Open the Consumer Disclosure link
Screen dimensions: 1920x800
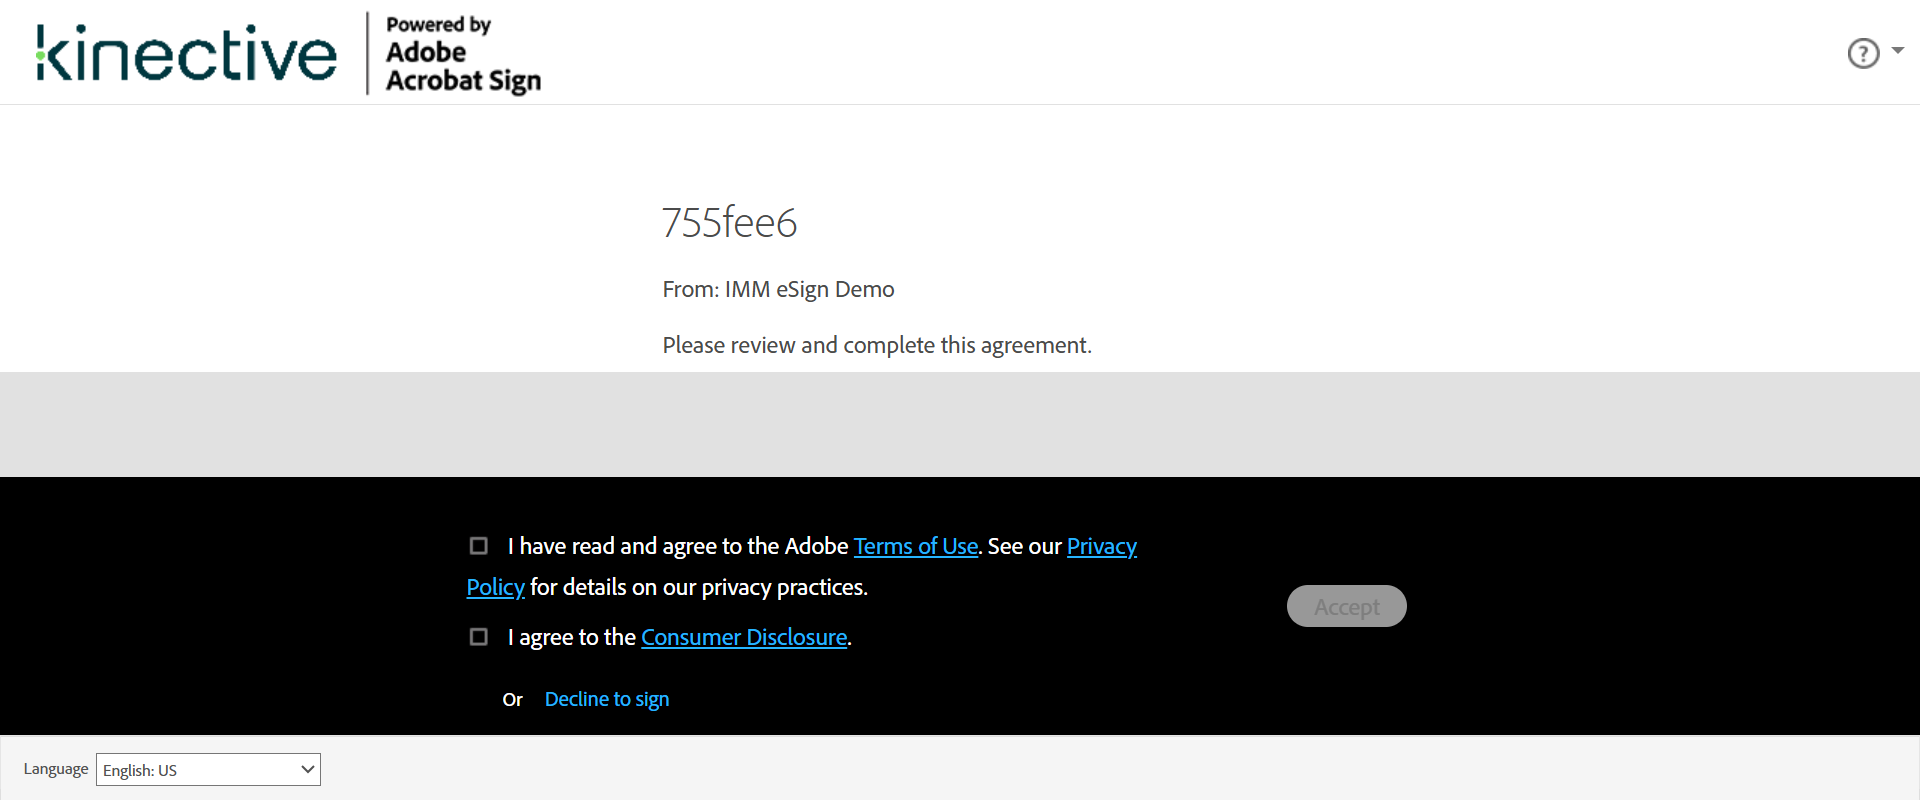(744, 638)
